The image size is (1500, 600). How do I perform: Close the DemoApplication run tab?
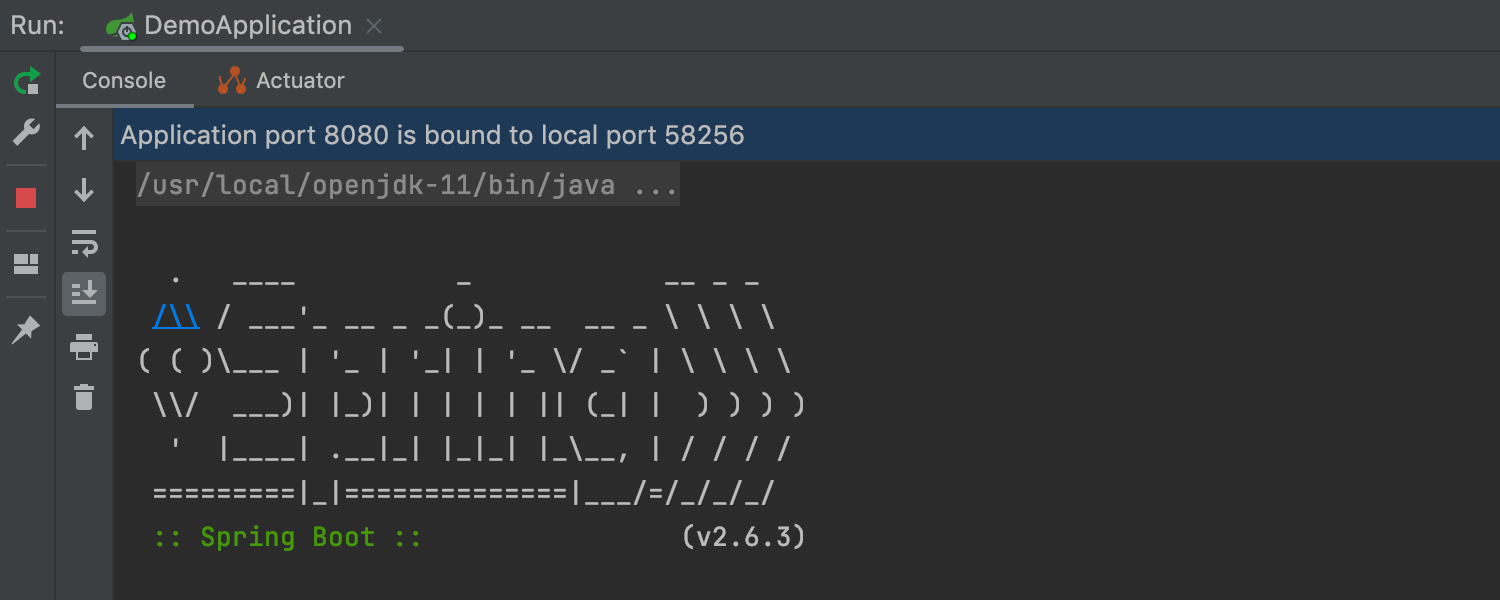tap(374, 26)
